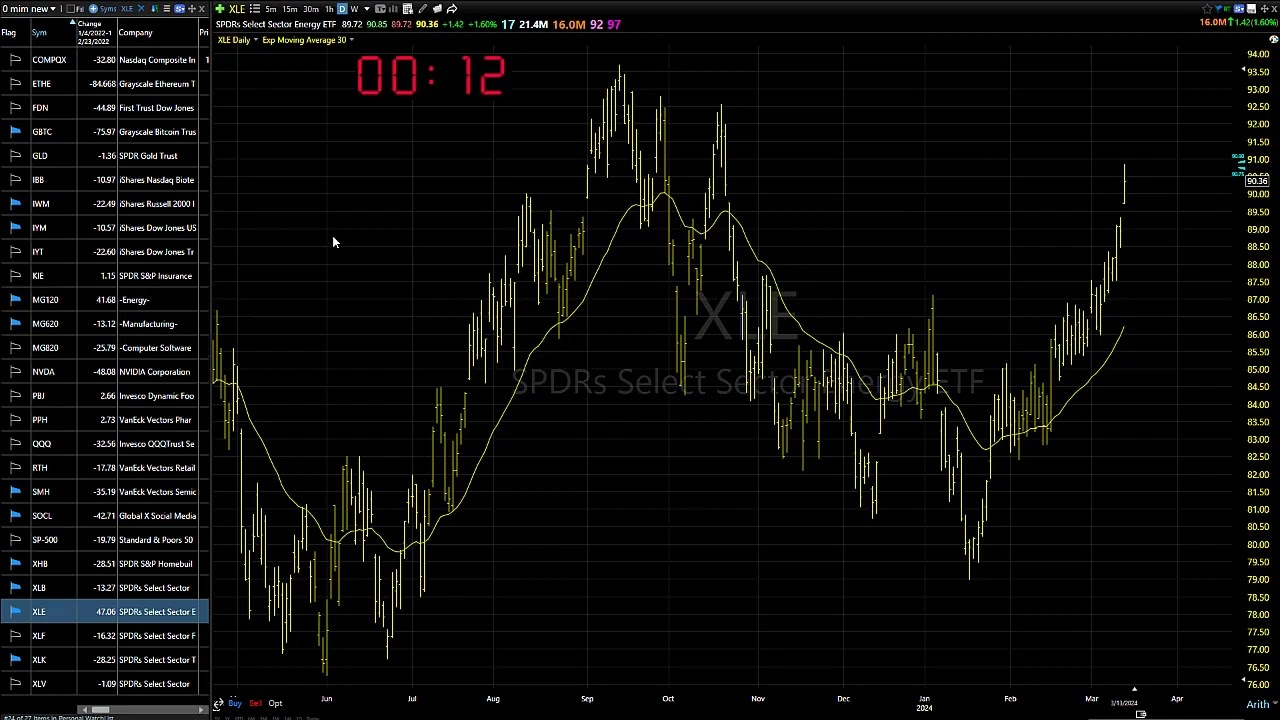Toggle the flag on the IWM row
1280x720 pixels.
tap(15, 204)
